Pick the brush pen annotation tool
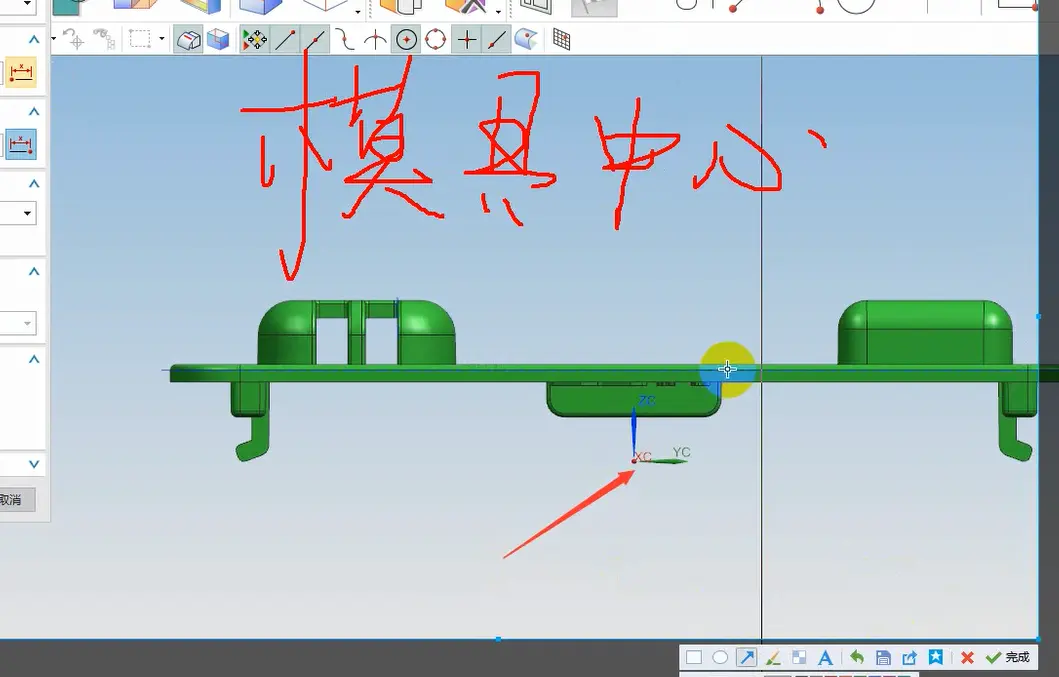Screen dimensions: 1059x677 point(772,658)
